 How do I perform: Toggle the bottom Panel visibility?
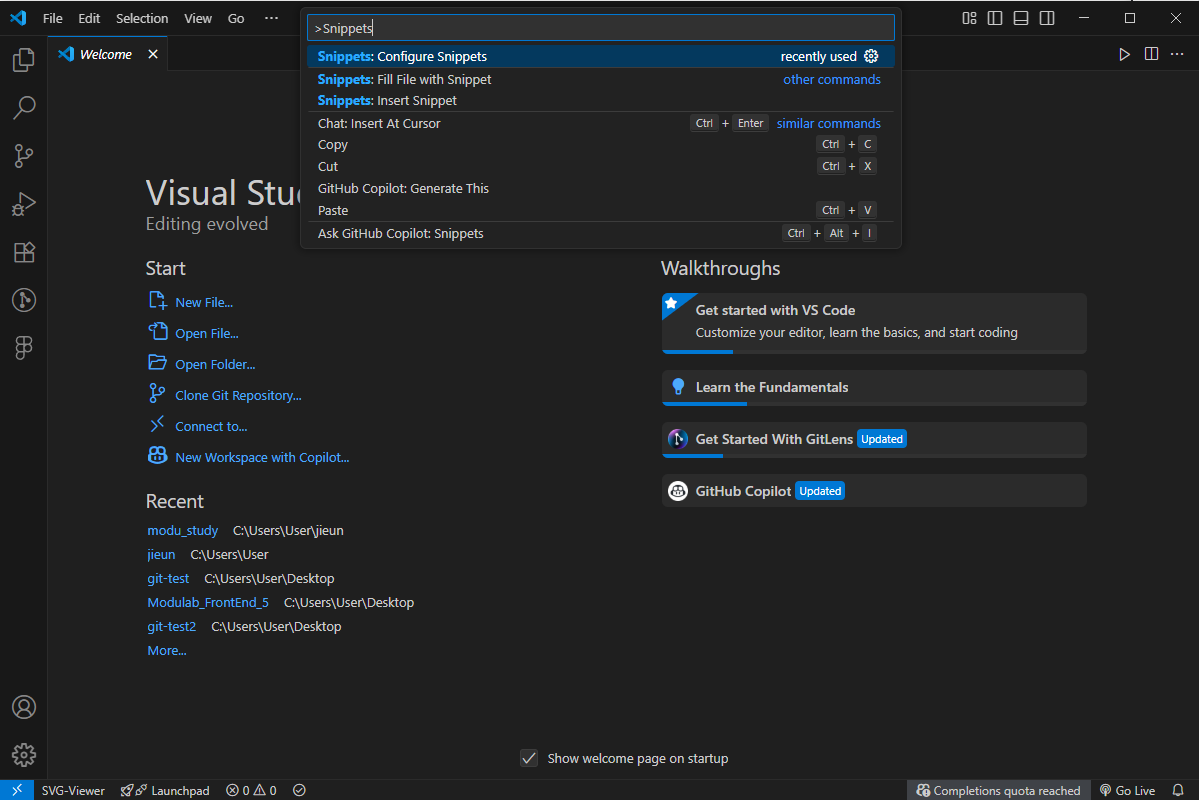point(1021,18)
